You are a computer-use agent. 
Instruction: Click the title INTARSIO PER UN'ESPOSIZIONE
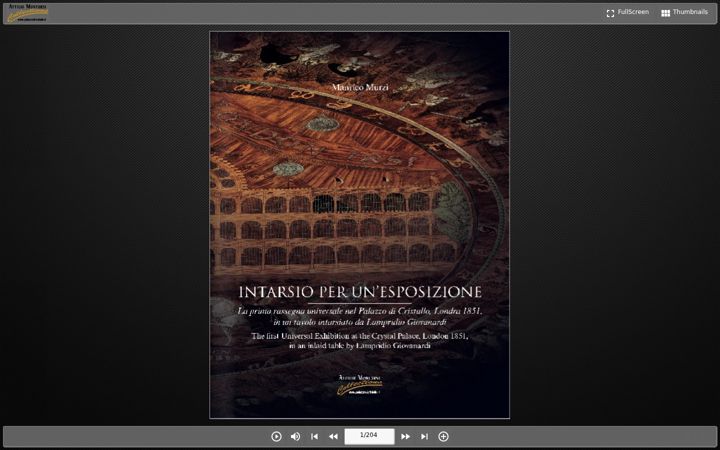point(360,292)
